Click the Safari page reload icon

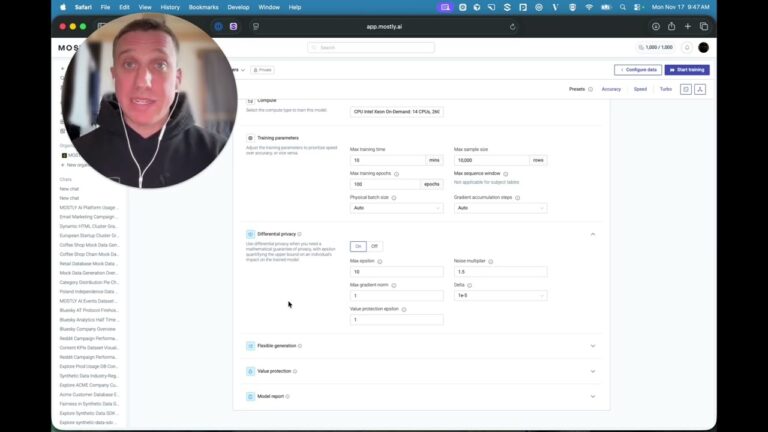[x=513, y=27]
